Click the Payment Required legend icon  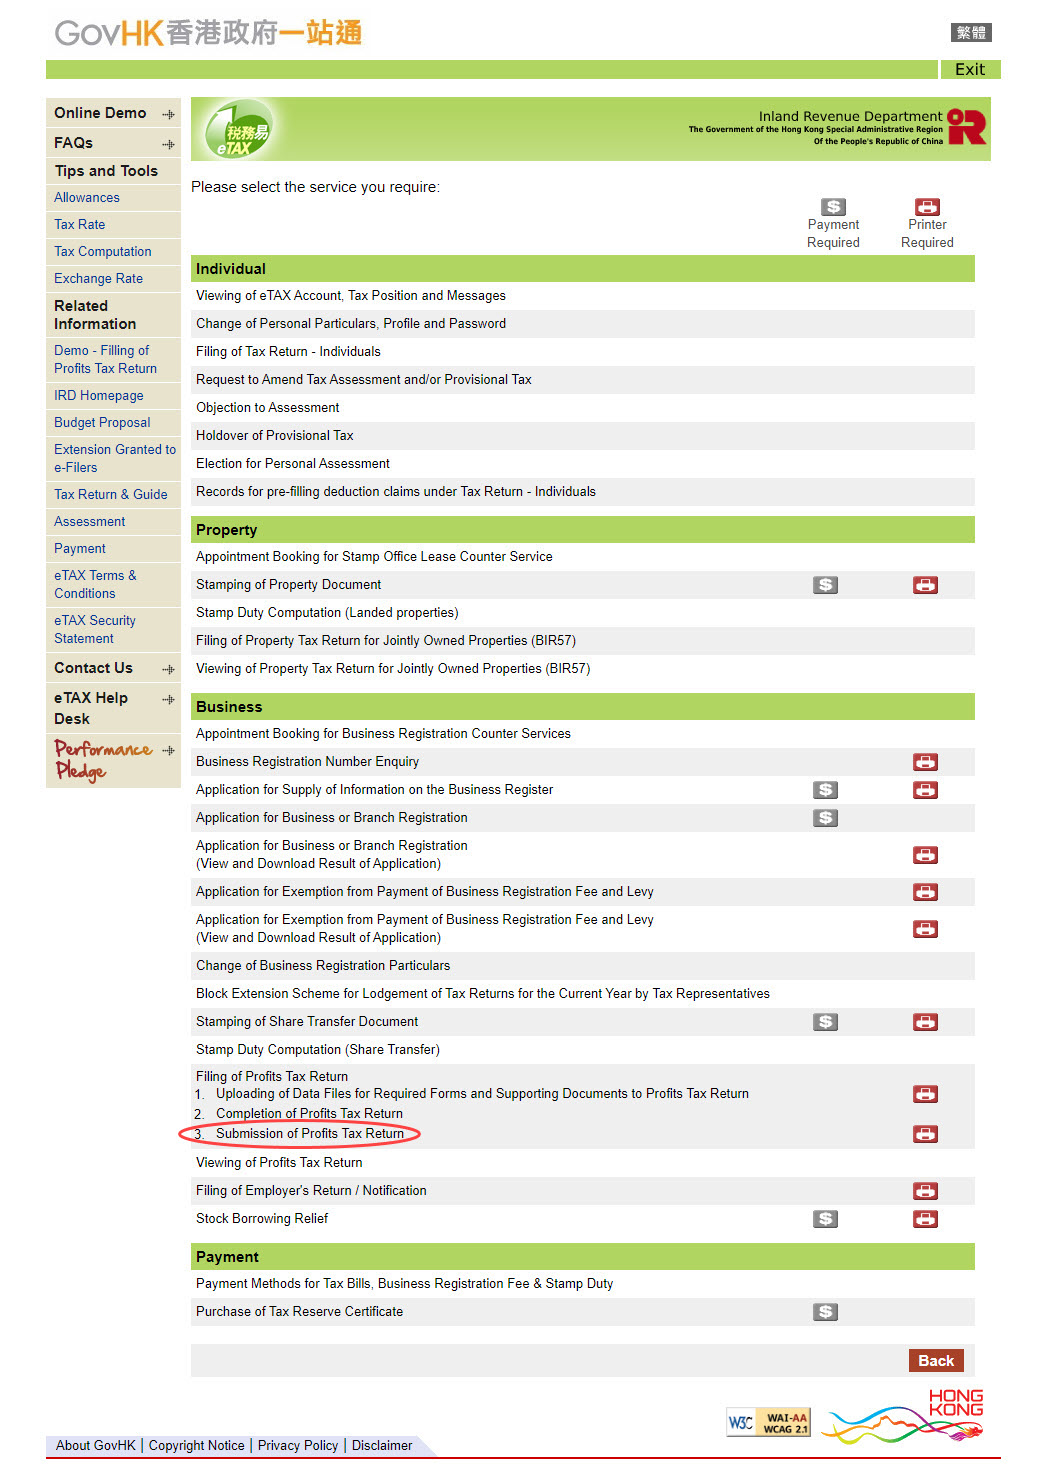(x=833, y=207)
